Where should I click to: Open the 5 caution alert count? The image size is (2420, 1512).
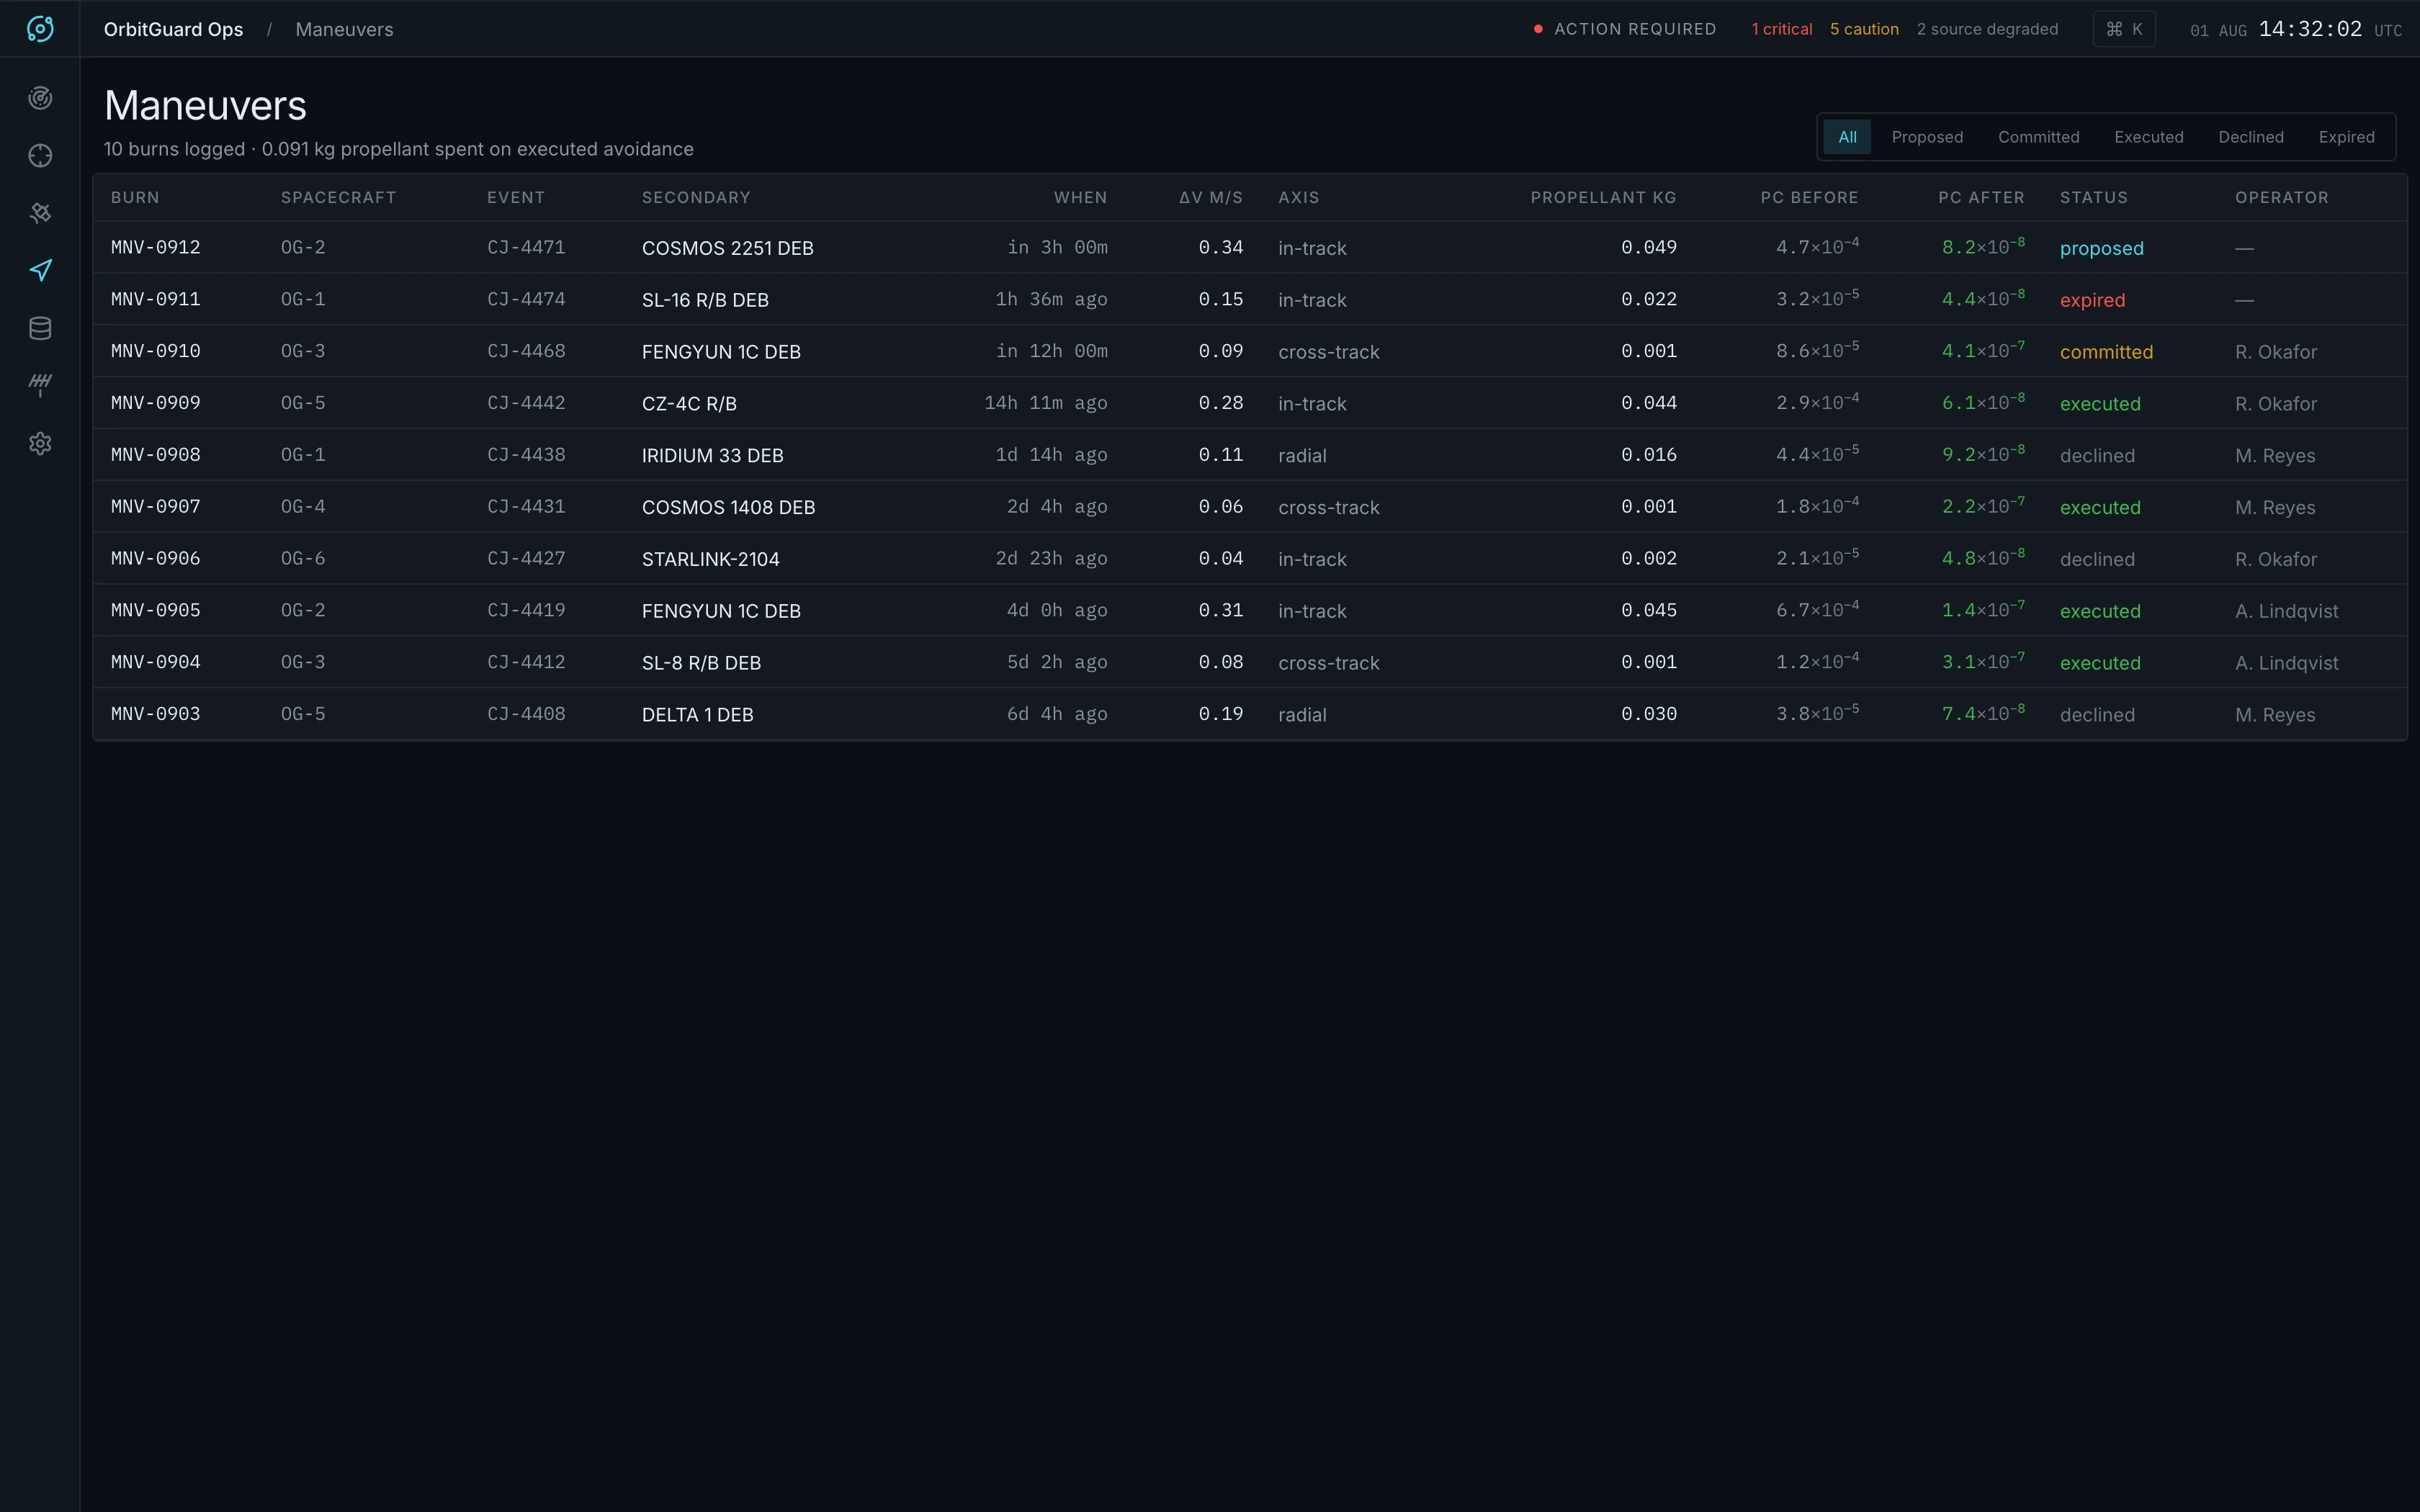[x=1864, y=29]
